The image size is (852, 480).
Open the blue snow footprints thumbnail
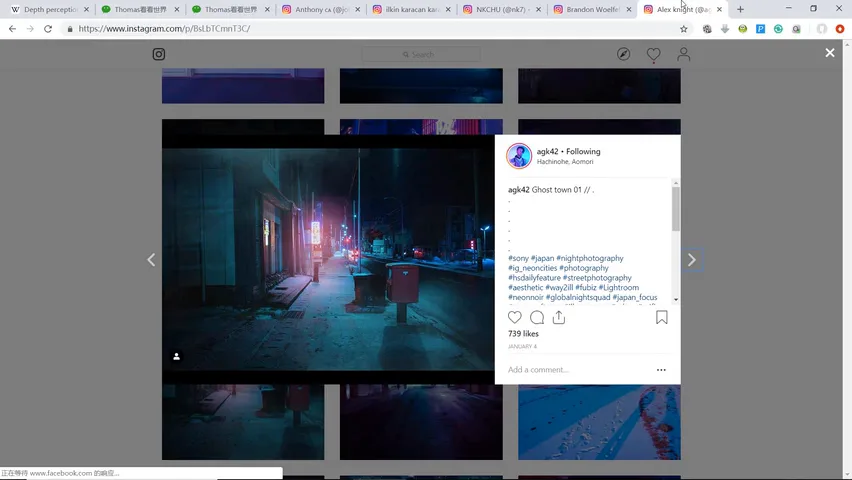[599, 422]
